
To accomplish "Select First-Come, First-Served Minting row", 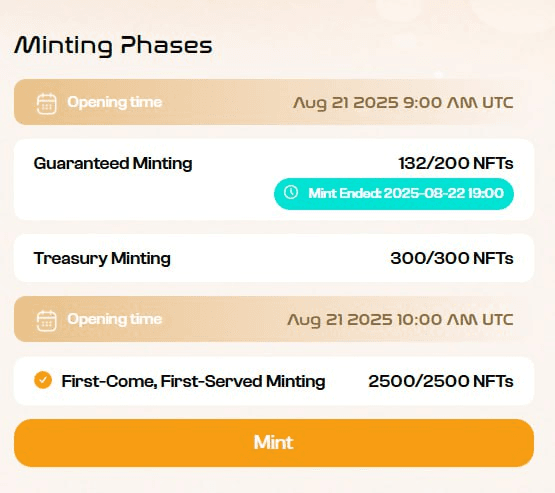I will pos(274,381).
